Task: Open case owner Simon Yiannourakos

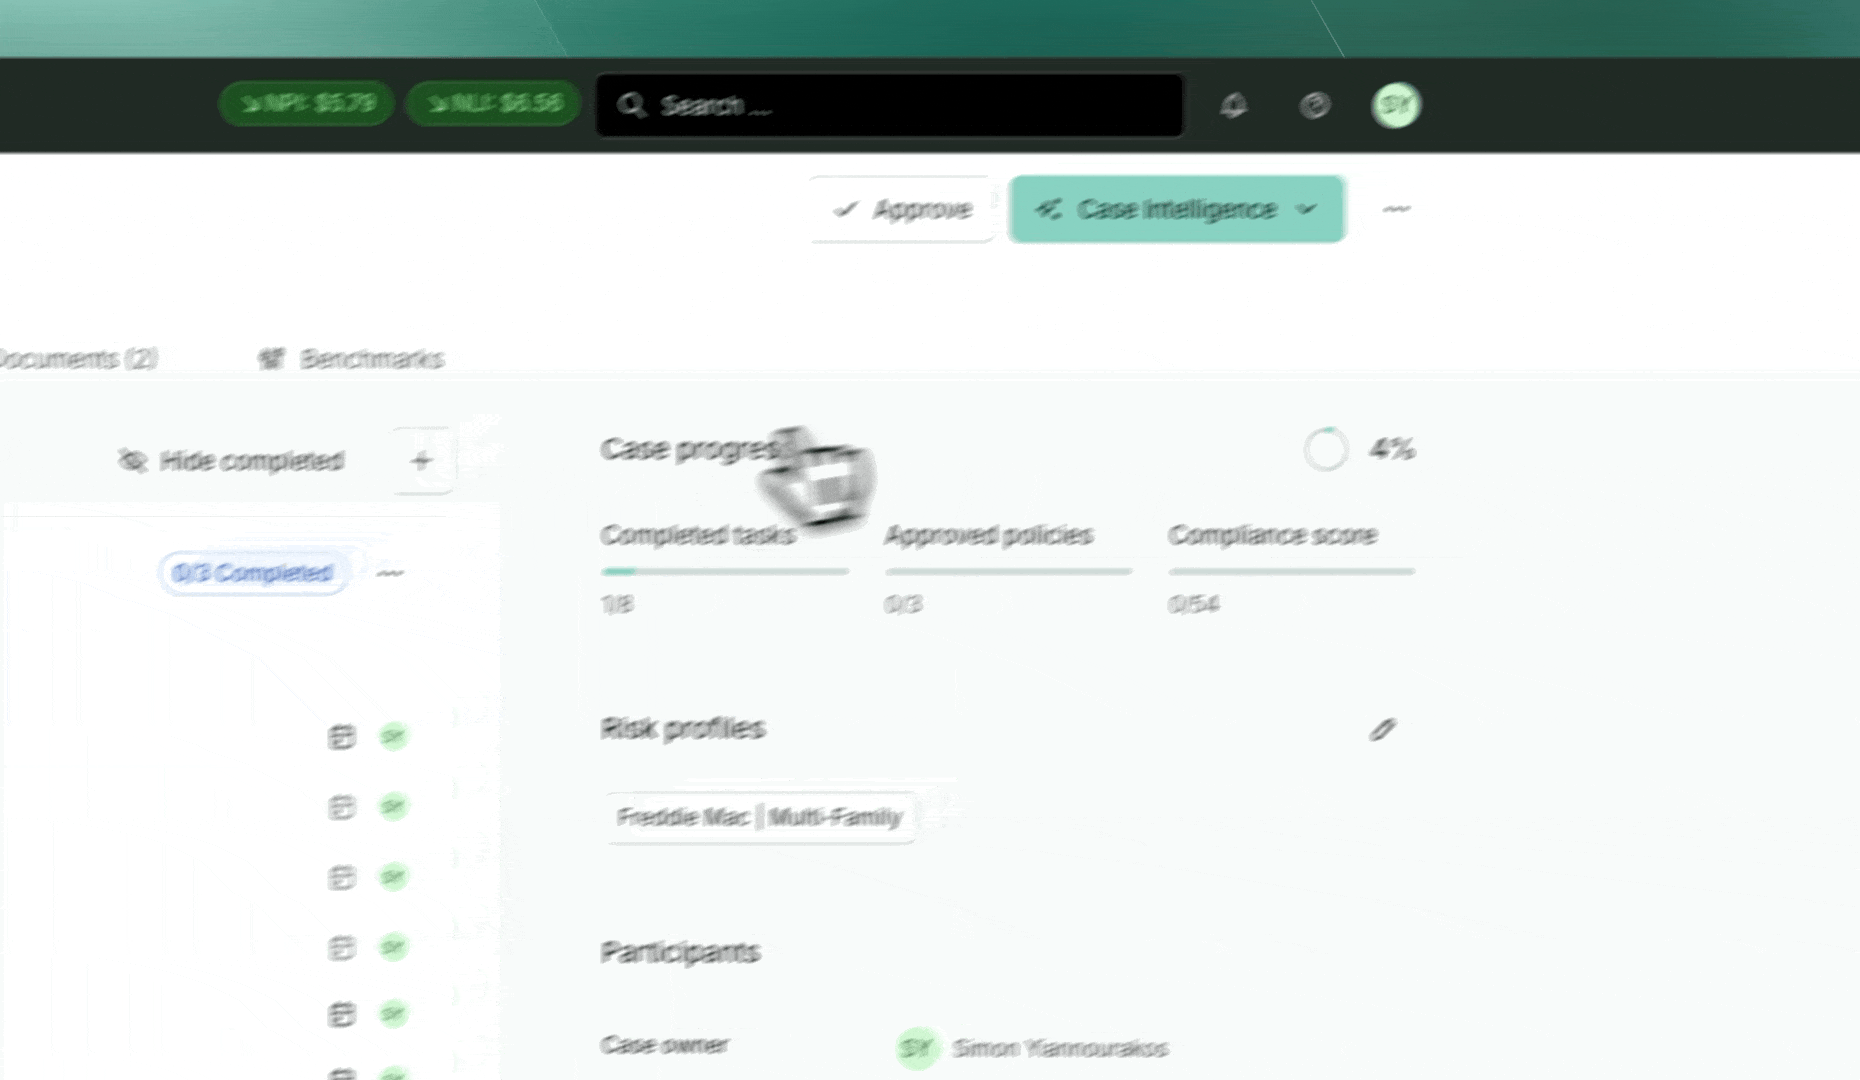Action: pyautogui.click(x=1058, y=1048)
